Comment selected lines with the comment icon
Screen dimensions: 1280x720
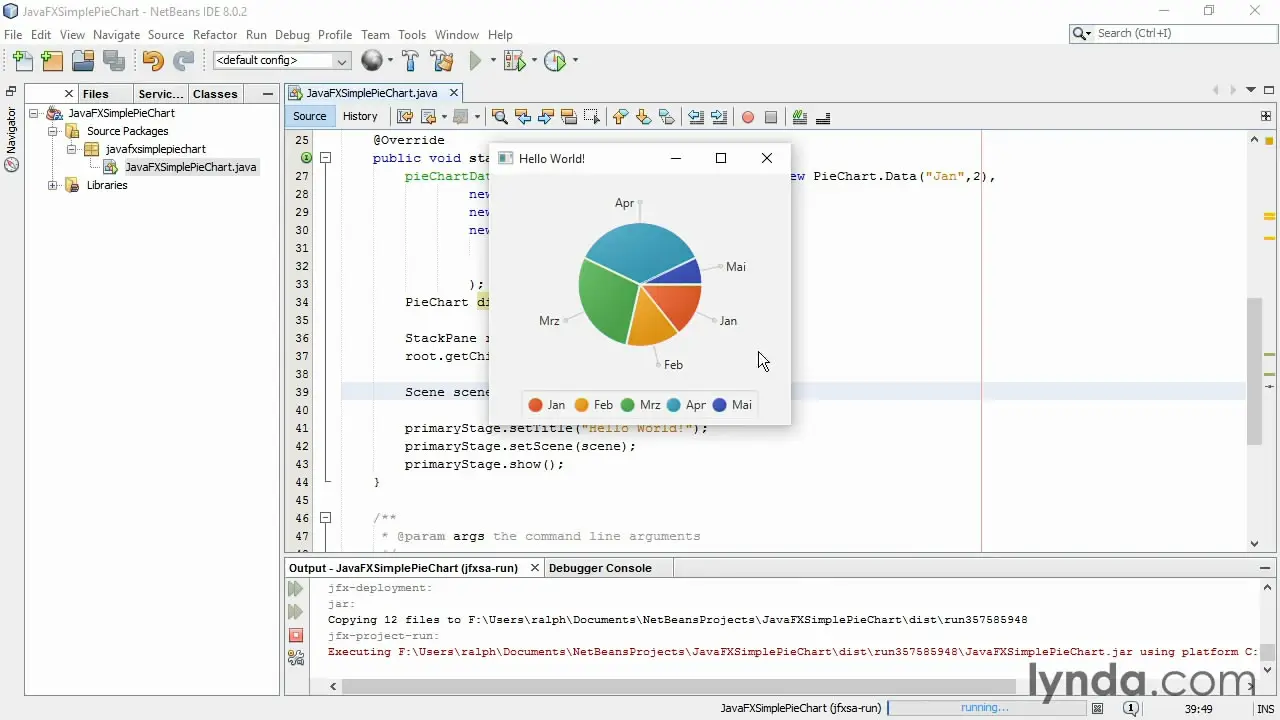(x=799, y=117)
